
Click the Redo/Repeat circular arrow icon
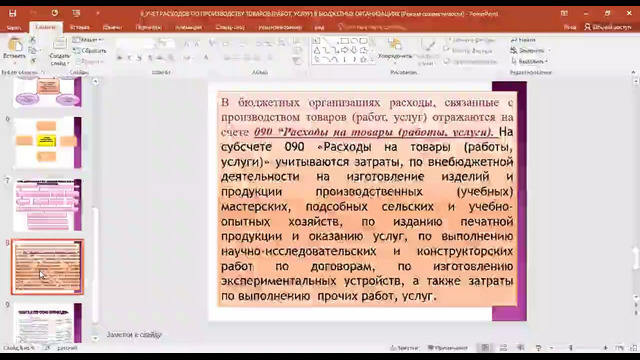pos(55,13)
